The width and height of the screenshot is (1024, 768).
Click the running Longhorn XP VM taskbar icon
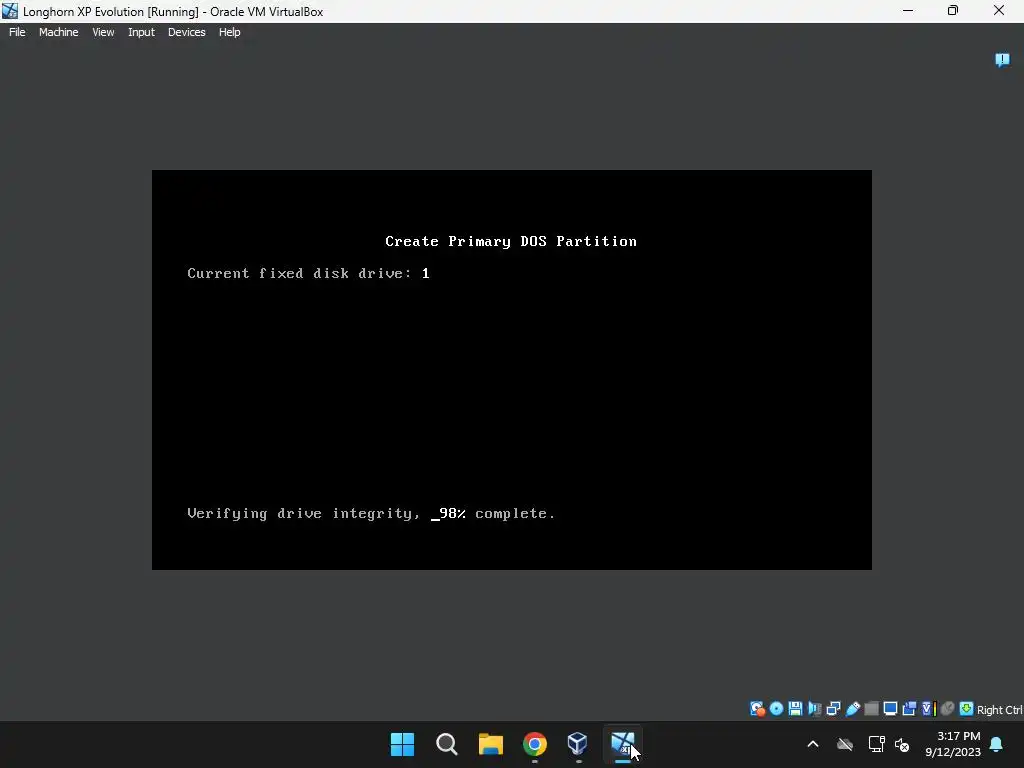[x=622, y=744]
